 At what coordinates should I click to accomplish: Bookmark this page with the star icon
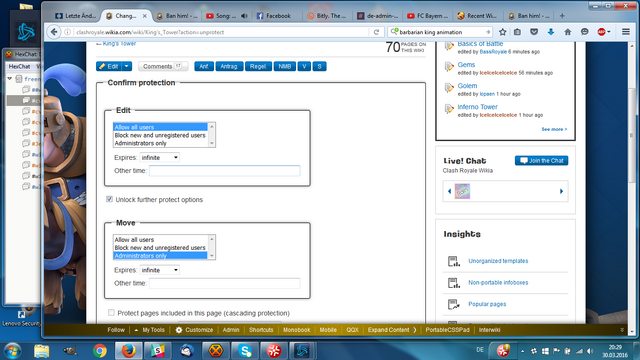click(502, 32)
